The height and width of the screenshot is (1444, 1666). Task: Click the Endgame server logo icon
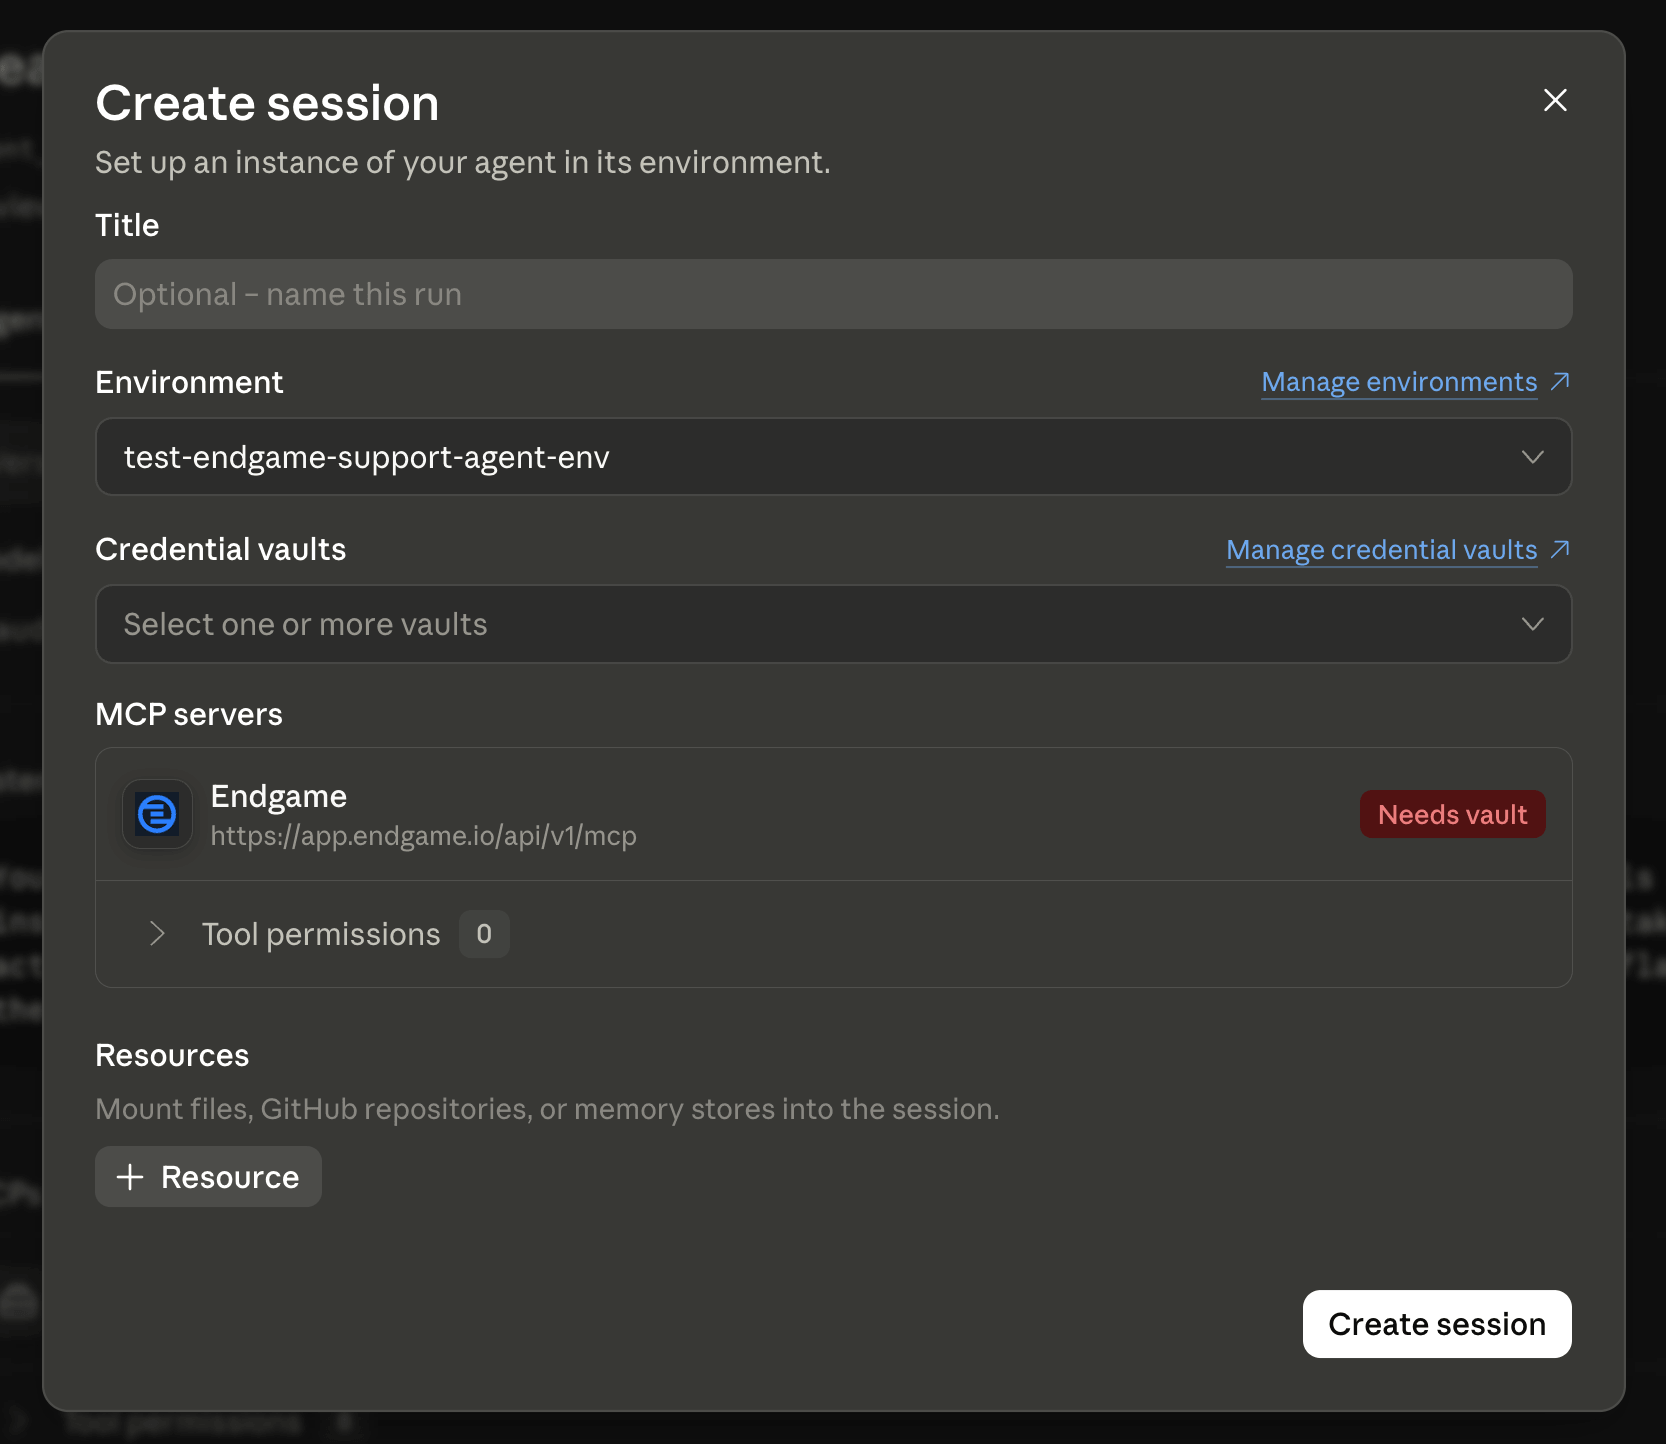157,814
